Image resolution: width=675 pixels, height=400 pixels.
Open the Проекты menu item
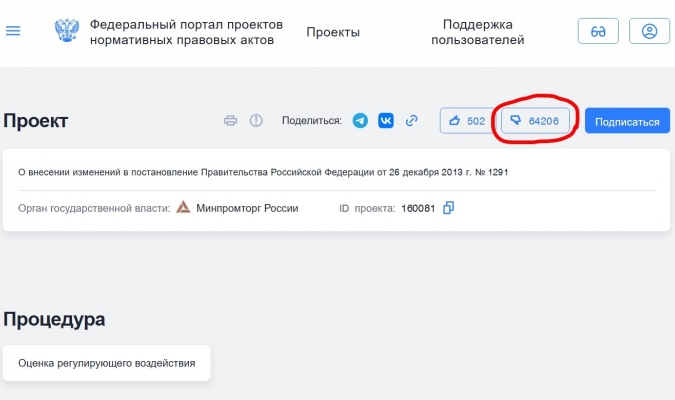[x=333, y=32]
